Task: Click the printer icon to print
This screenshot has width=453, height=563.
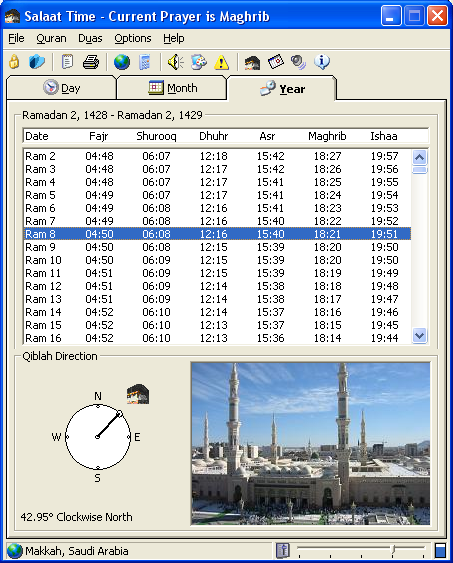Action: (x=91, y=62)
